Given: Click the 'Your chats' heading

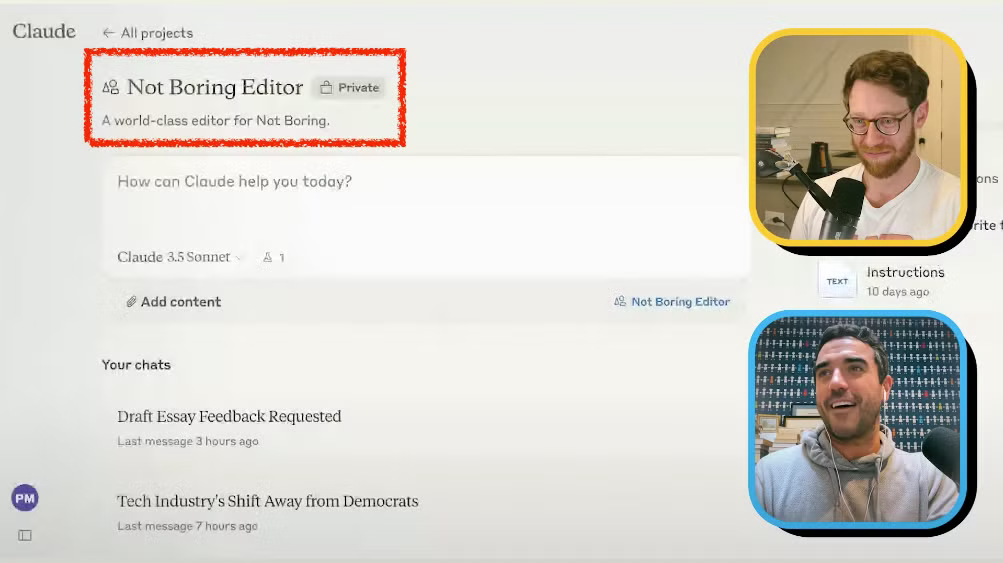Looking at the screenshot, I should (x=136, y=365).
